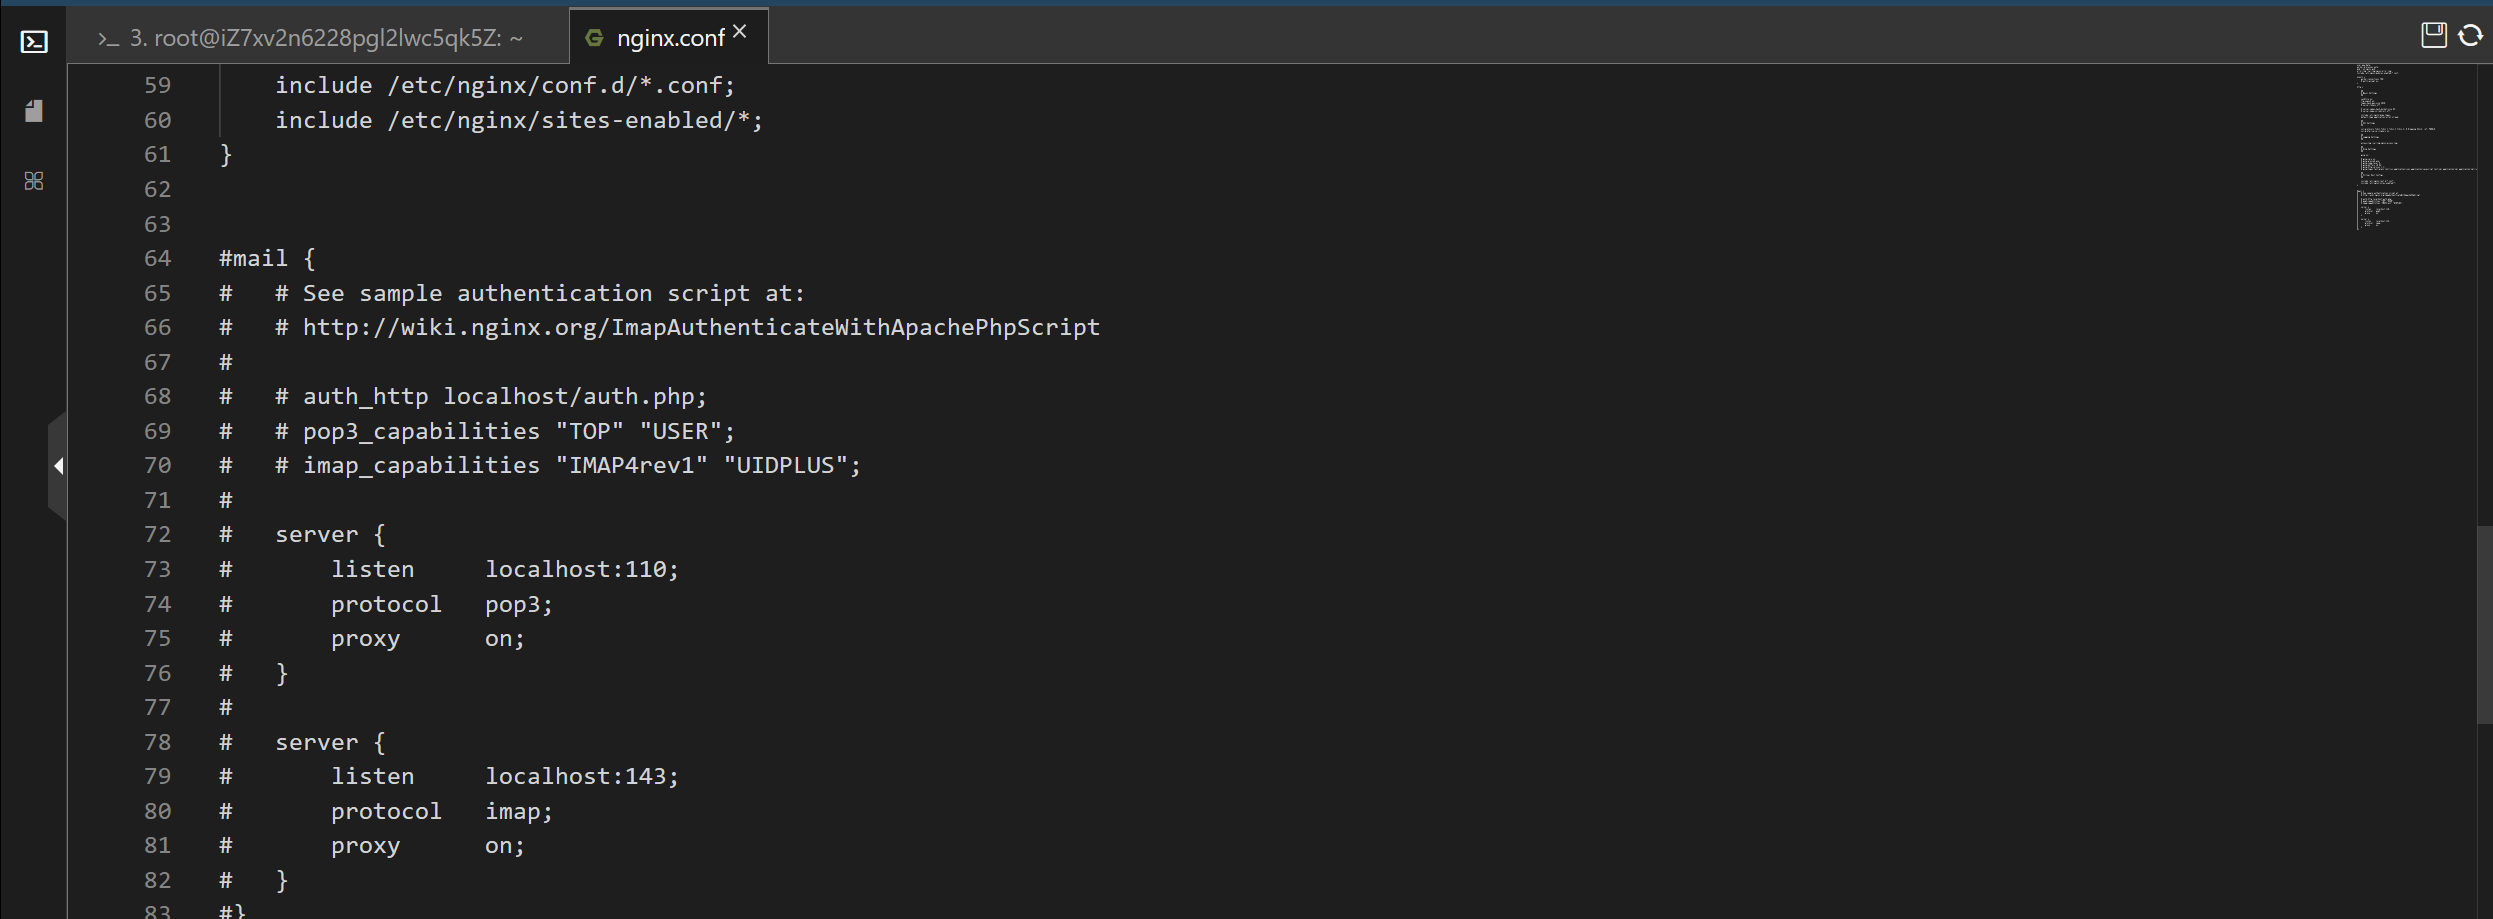
Task: Click line number 72
Action: (x=157, y=535)
